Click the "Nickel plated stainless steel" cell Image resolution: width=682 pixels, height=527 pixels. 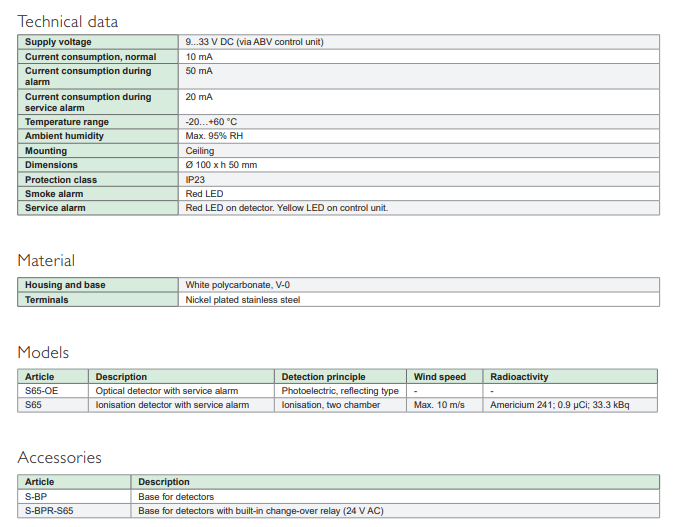click(x=242, y=300)
